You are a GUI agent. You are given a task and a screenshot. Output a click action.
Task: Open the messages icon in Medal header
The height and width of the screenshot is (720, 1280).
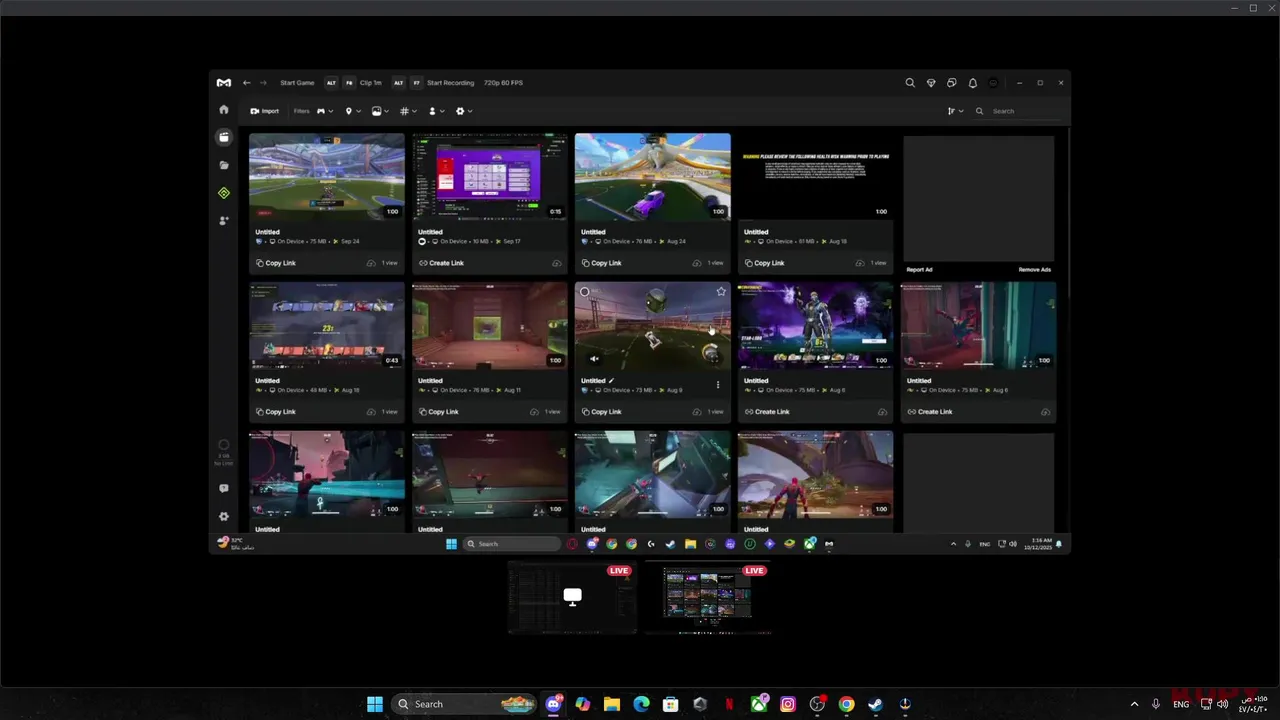pyautogui.click(x=952, y=83)
